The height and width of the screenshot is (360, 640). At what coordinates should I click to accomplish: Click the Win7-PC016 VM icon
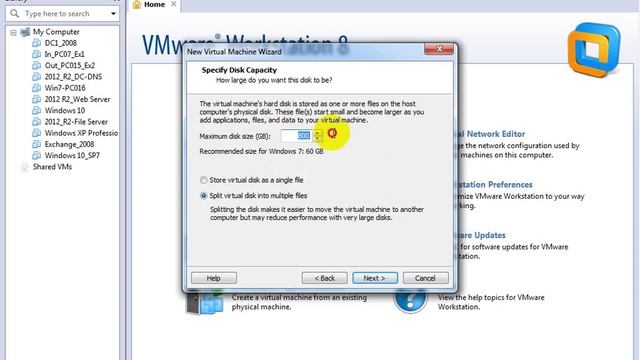(x=36, y=88)
